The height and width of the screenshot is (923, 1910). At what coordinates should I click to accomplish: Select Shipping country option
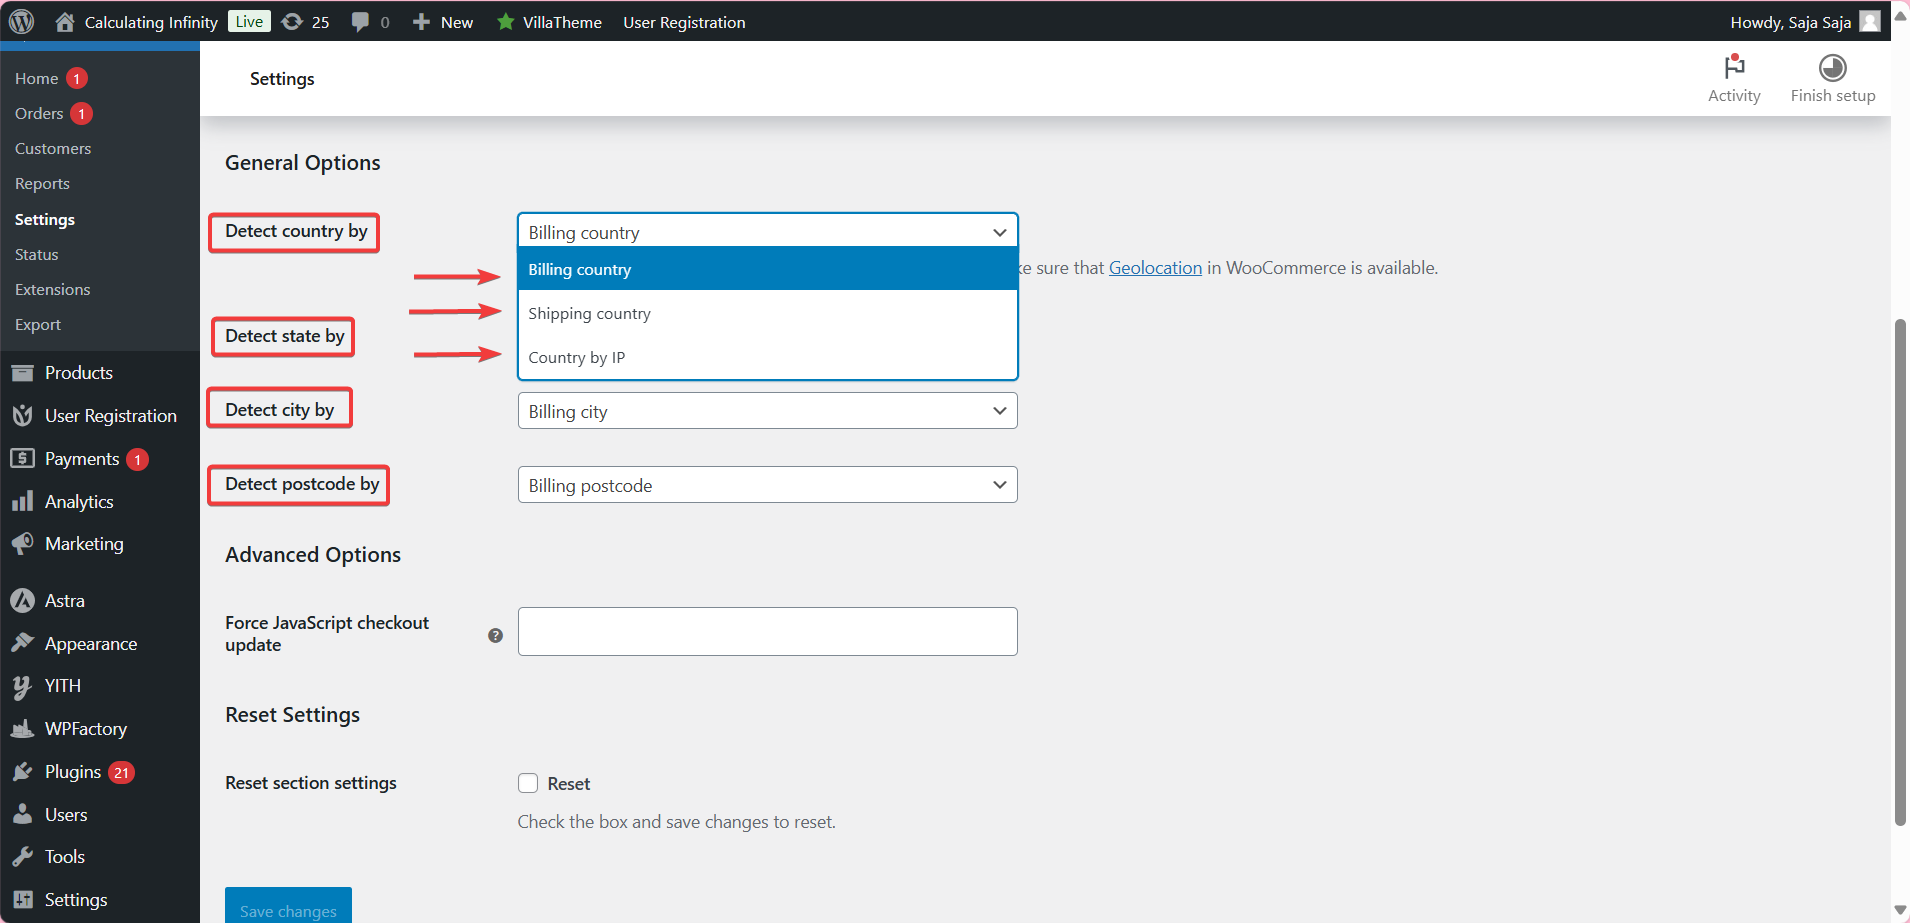[x=589, y=314]
